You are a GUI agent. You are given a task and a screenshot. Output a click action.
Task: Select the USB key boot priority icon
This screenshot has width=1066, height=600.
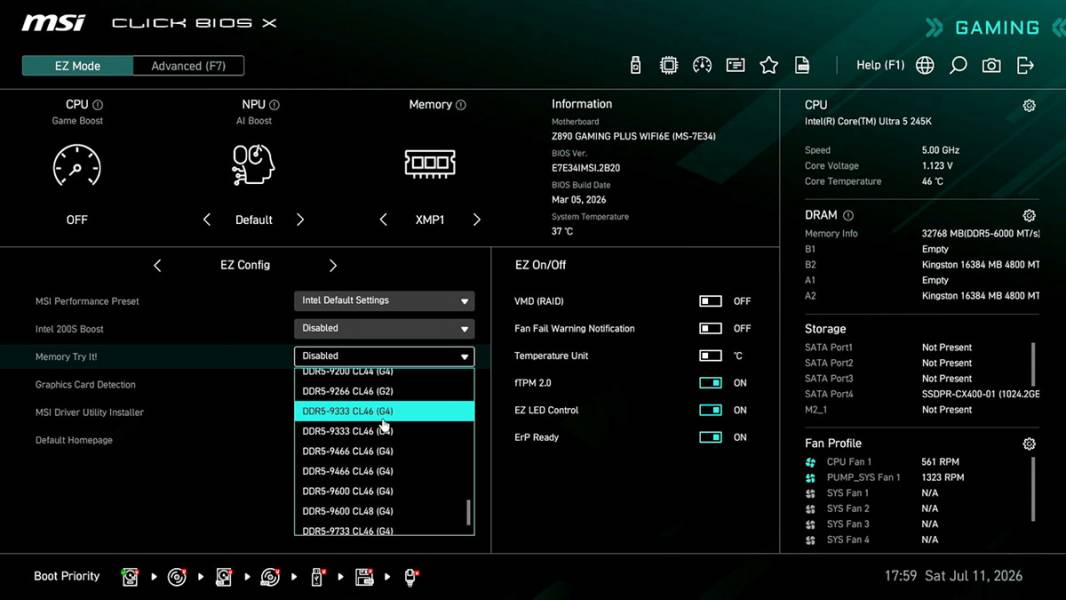coord(317,577)
